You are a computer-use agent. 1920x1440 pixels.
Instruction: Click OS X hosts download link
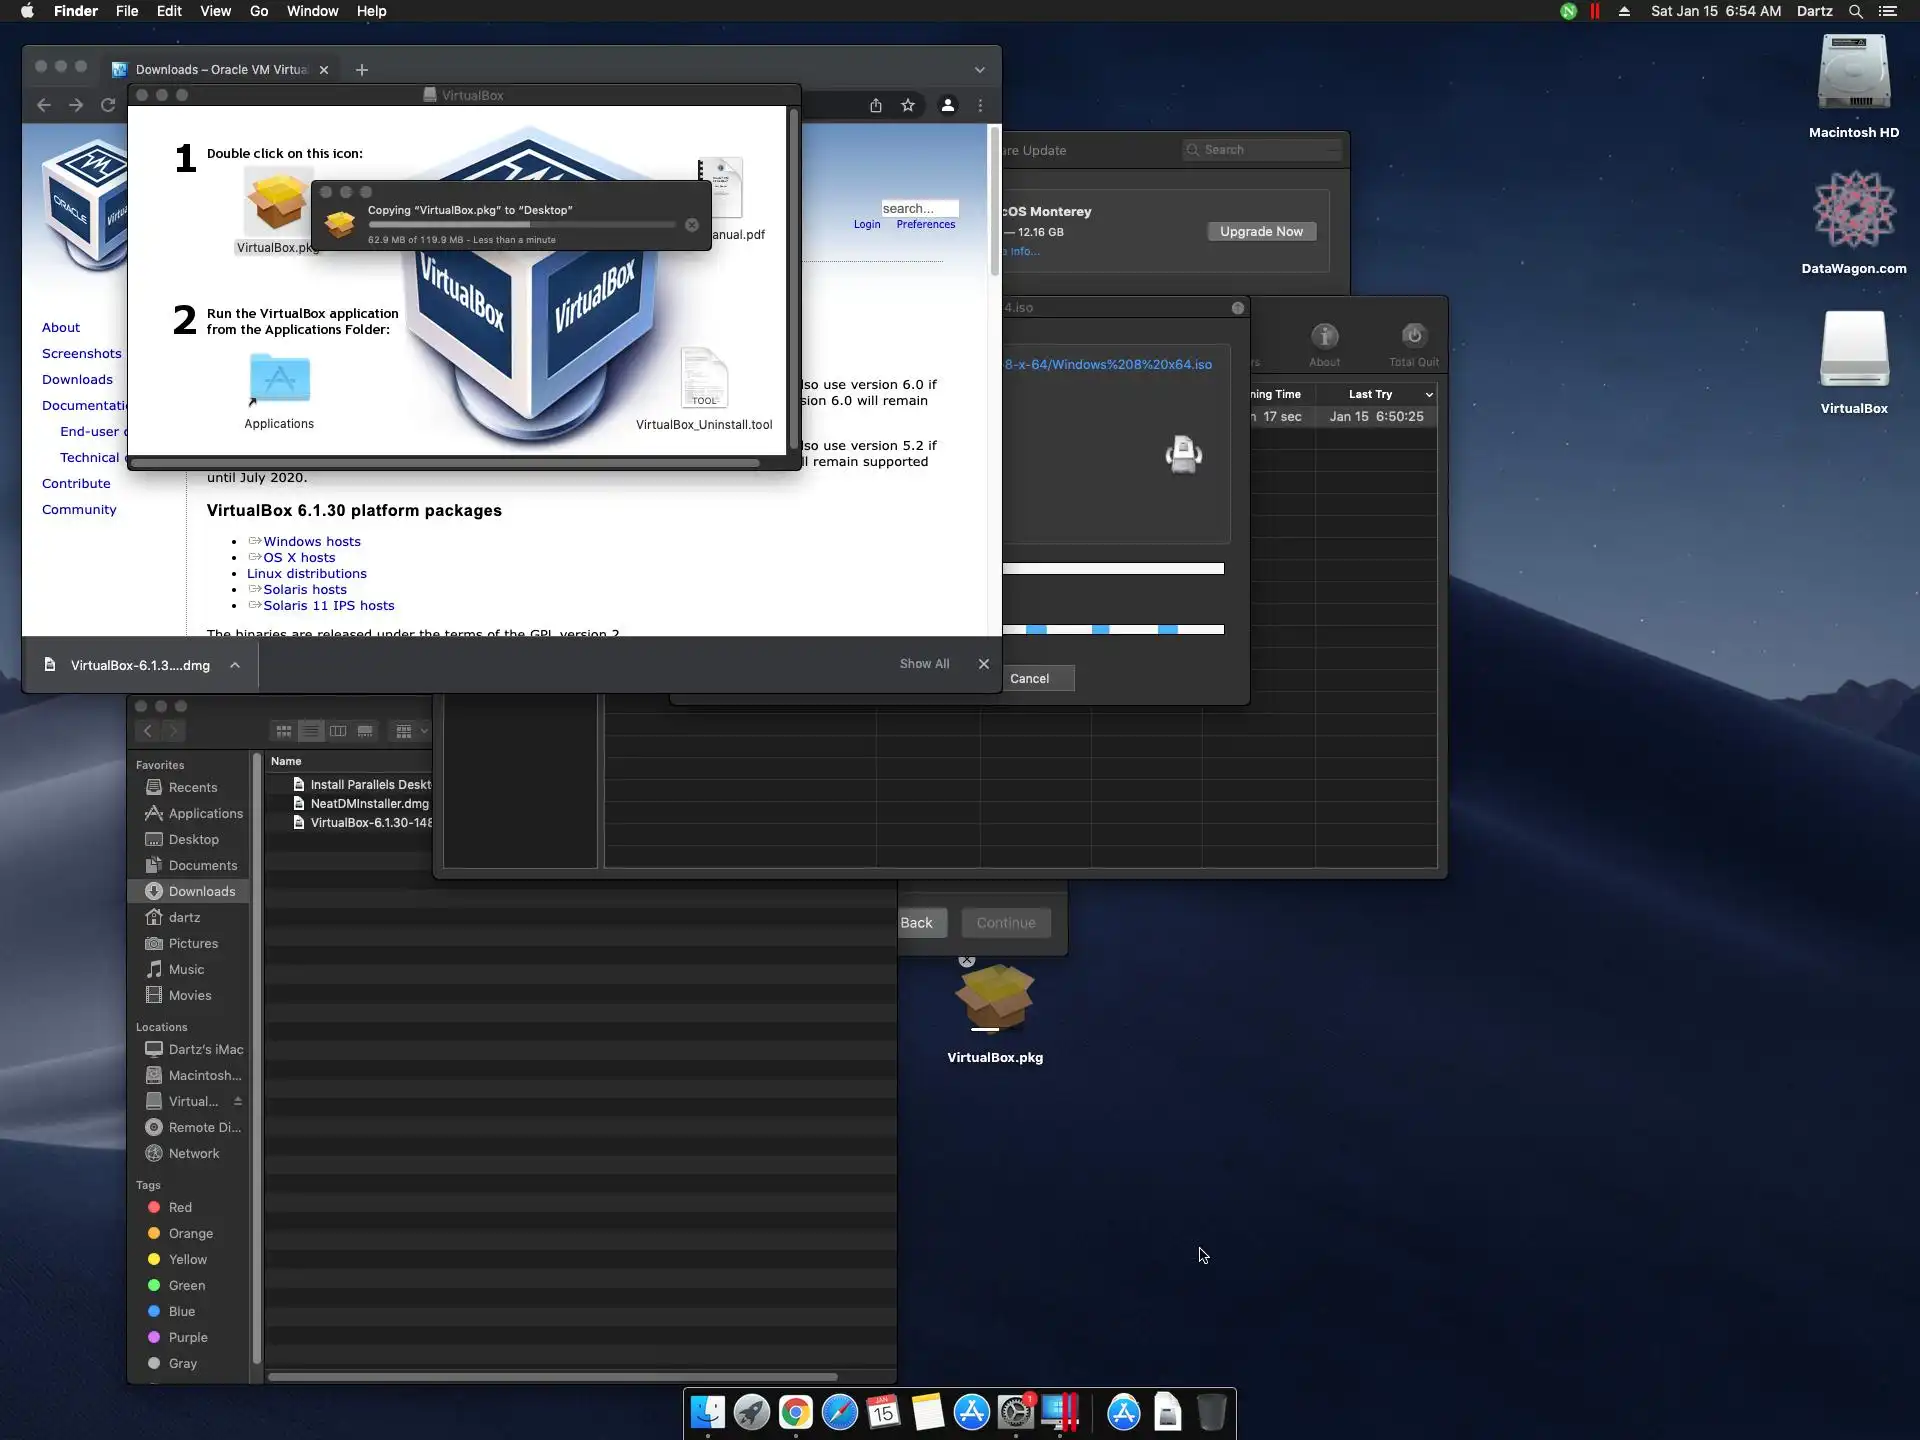(x=299, y=557)
